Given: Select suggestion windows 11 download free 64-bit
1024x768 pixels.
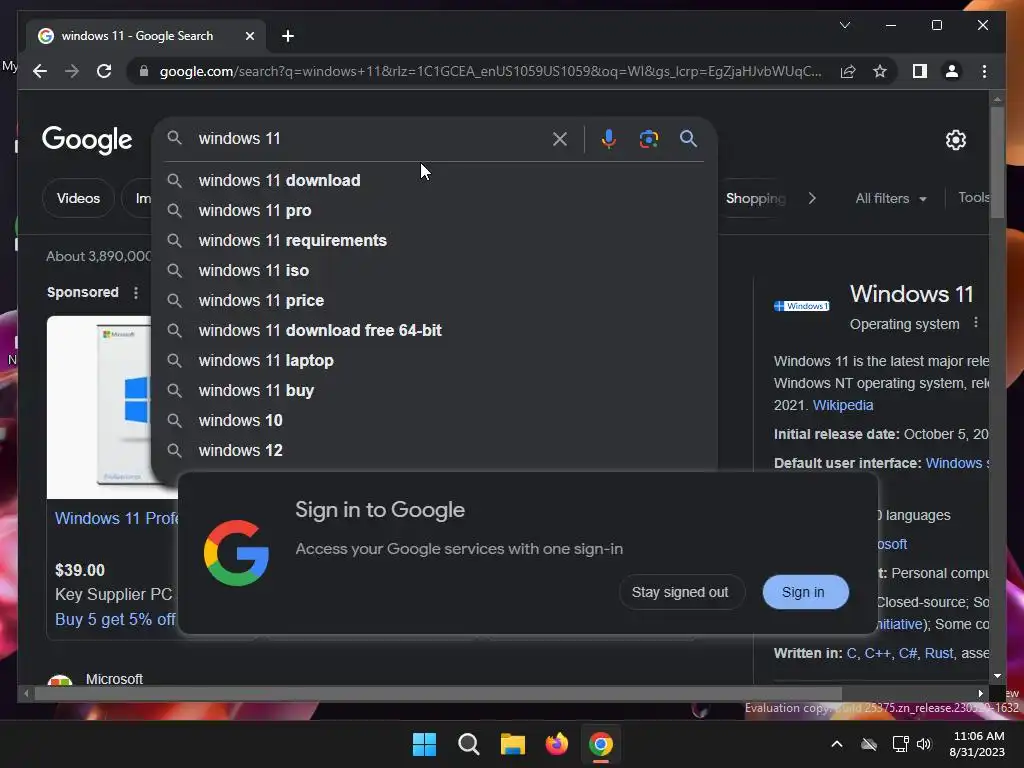Looking at the screenshot, I should point(434,330).
